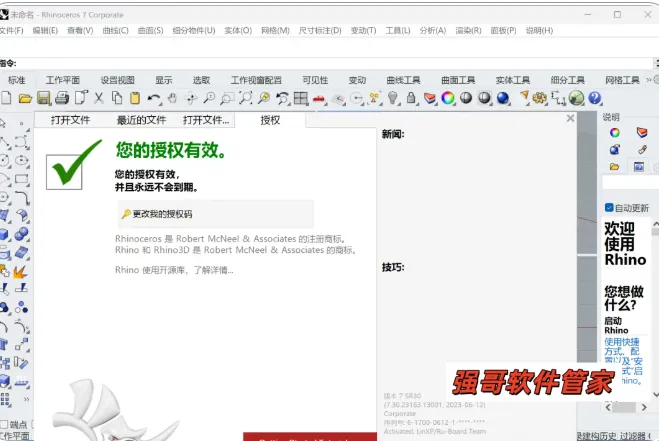Switch to the 实体工具 toolbar tab

(x=513, y=80)
